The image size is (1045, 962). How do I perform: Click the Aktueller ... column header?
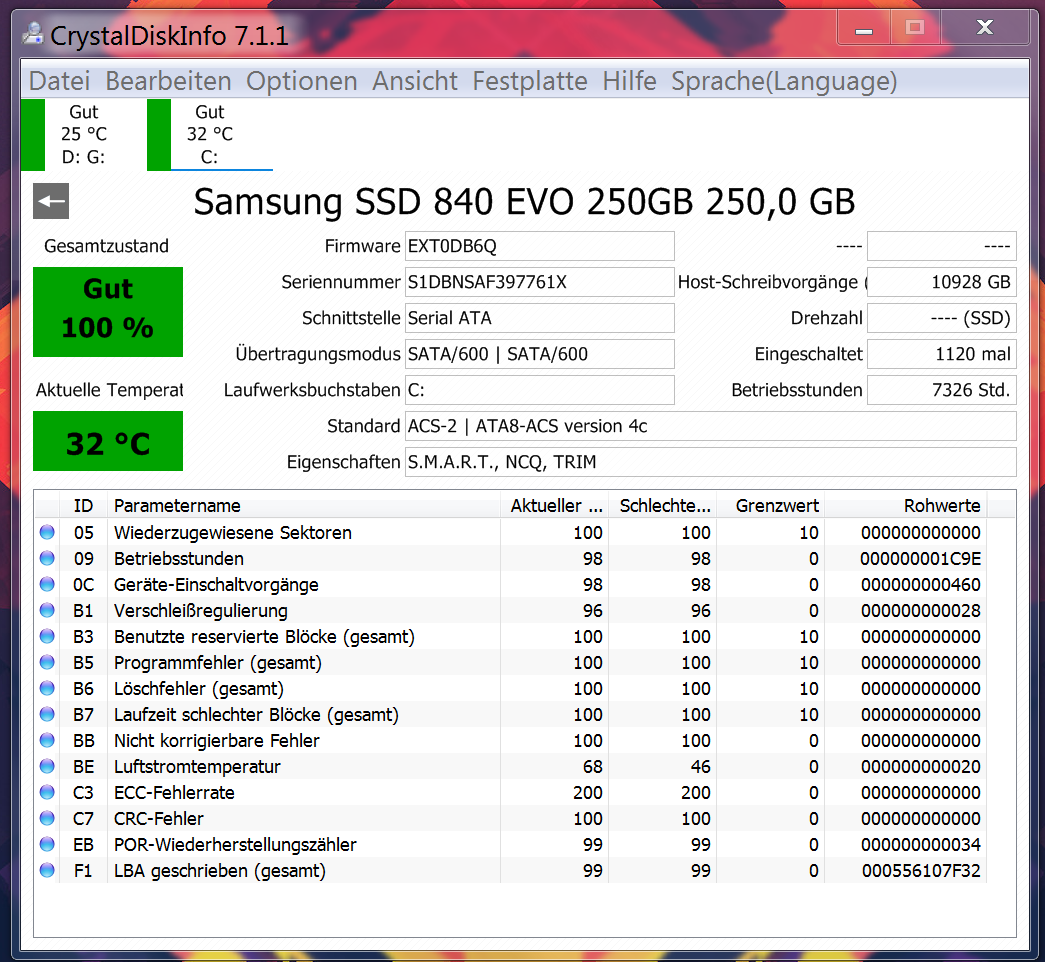[x=554, y=505]
